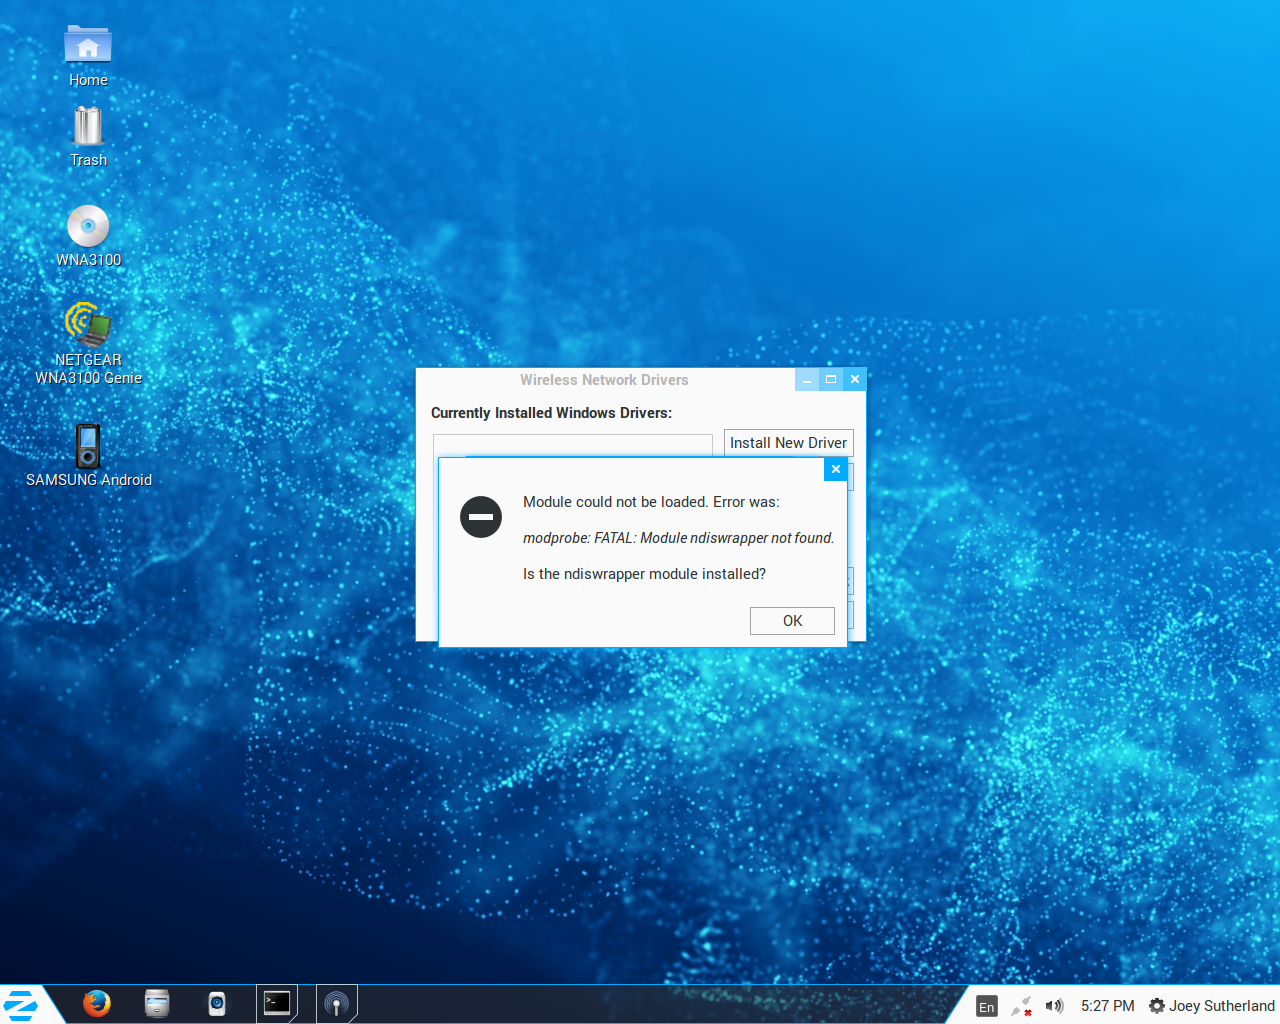
Task: Maximize the Wireless Network Drivers window
Action: [830, 380]
